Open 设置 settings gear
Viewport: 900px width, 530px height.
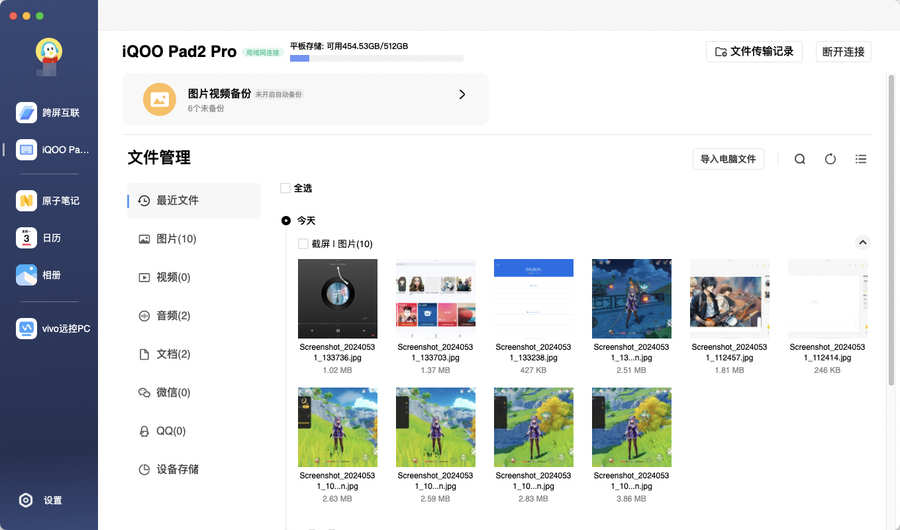27,500
